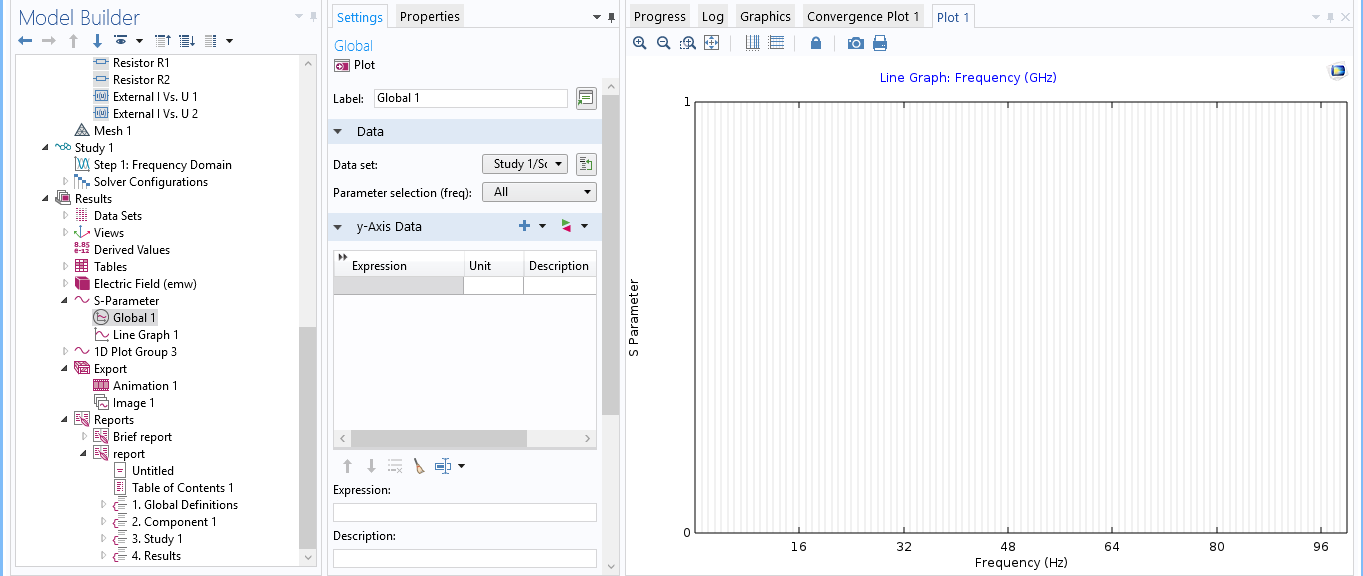Toggle the x-axis log scale button
Viewport: 1363px width, 576px height.
tap(752, 43)
